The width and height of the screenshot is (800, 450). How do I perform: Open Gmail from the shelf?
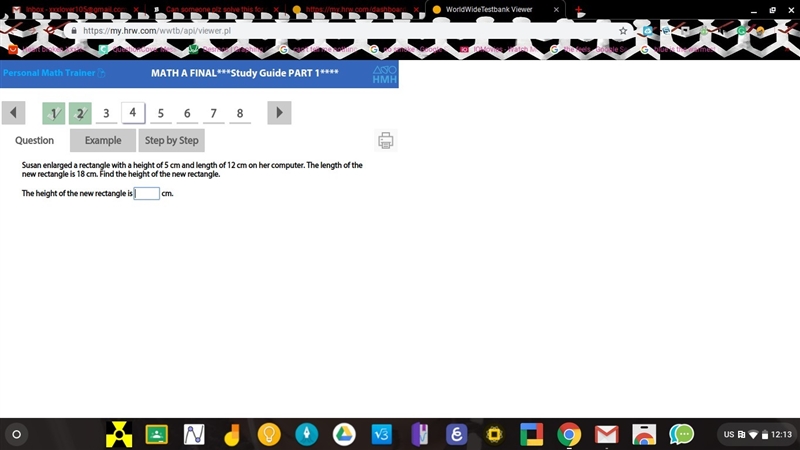607,435
